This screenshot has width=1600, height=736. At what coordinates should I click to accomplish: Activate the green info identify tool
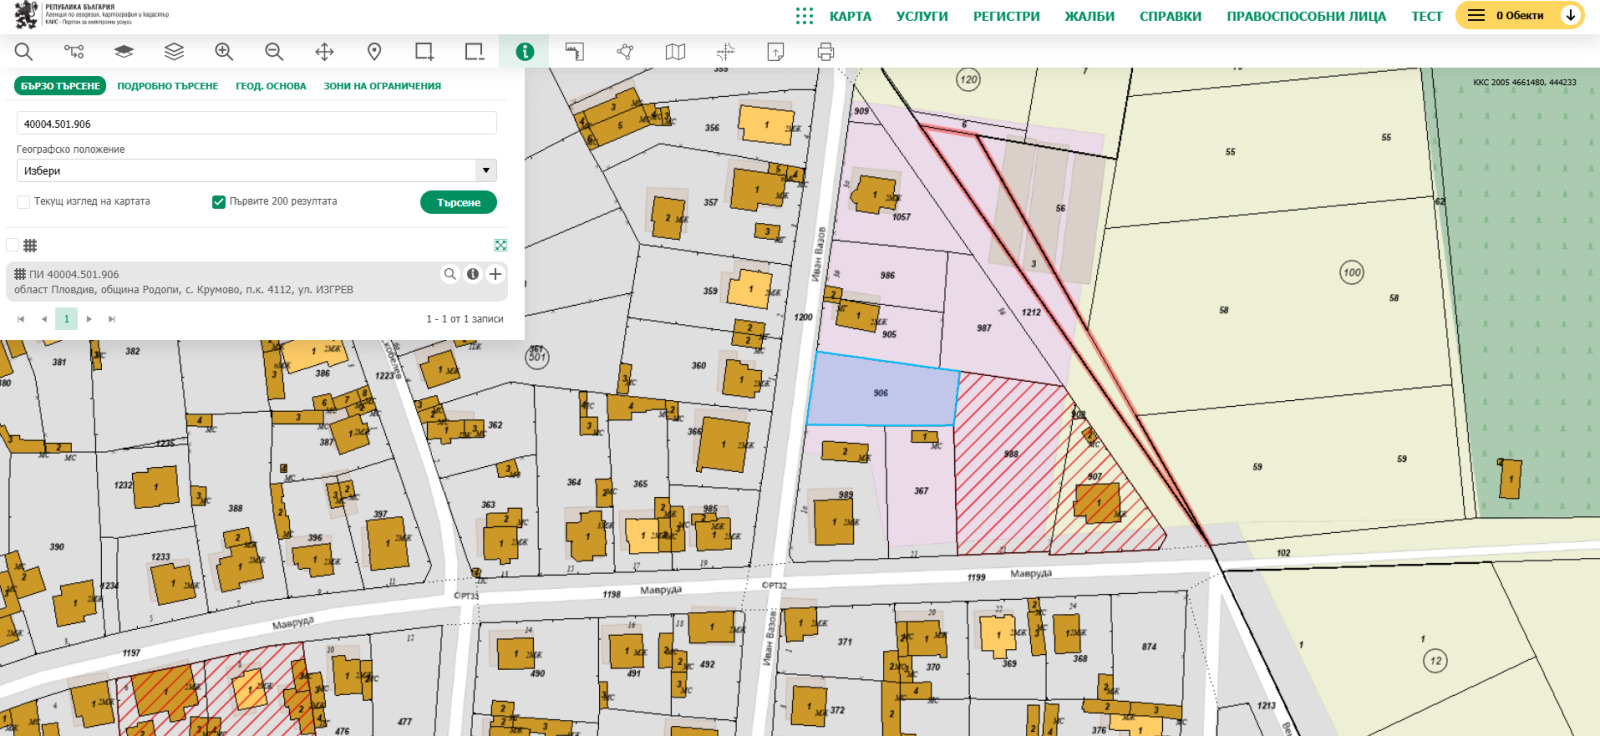[524, 52]
